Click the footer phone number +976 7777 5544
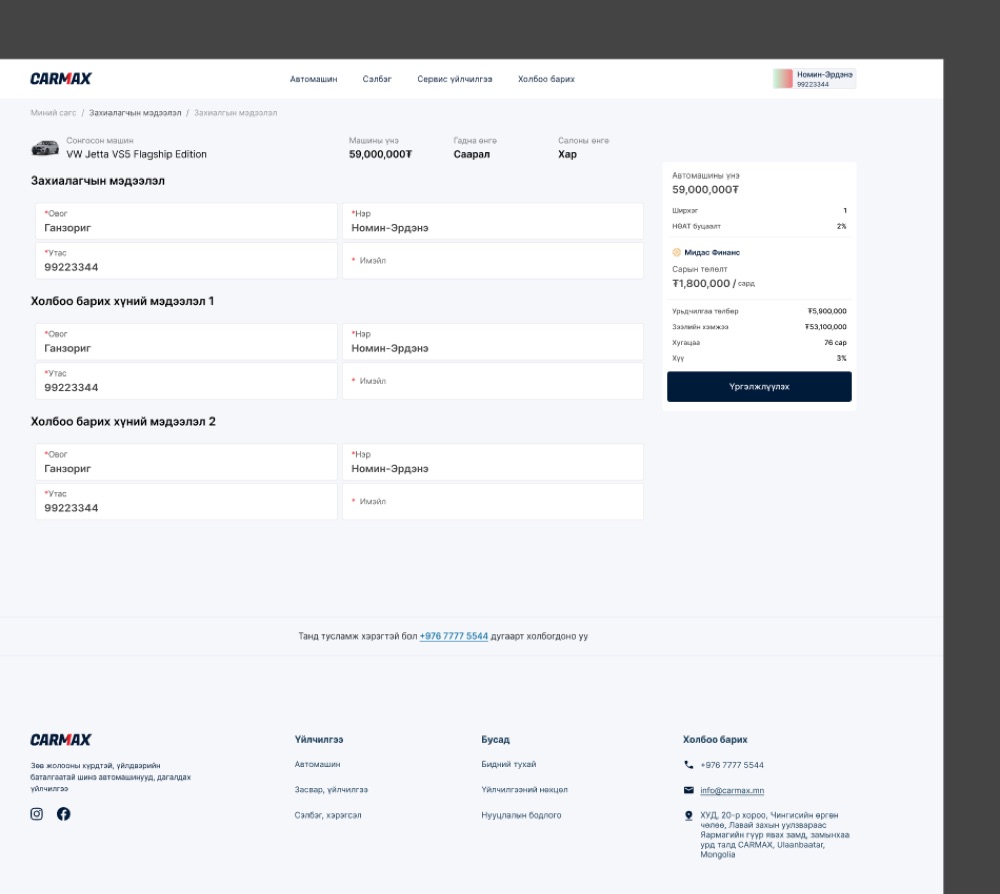Screen dimensions: 1000x894 tap(732, 765)
